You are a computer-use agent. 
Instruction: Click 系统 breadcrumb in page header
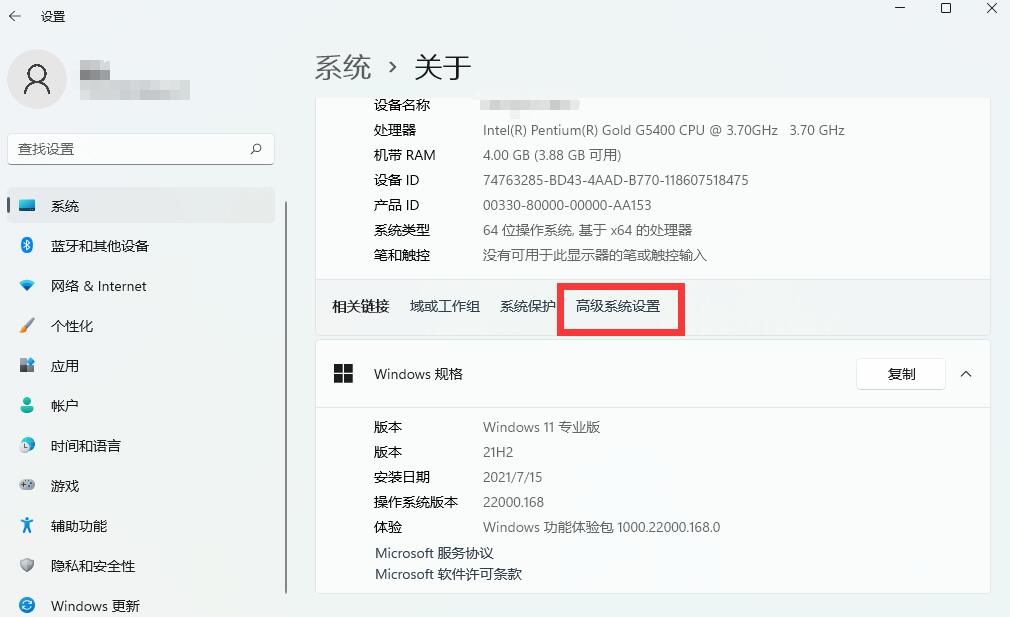click(343, 67)
